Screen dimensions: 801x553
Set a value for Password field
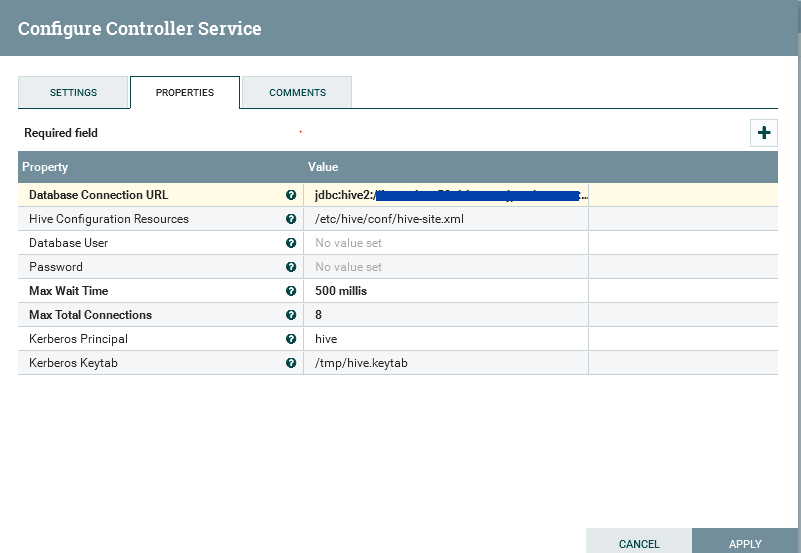(x=445, y=267)
